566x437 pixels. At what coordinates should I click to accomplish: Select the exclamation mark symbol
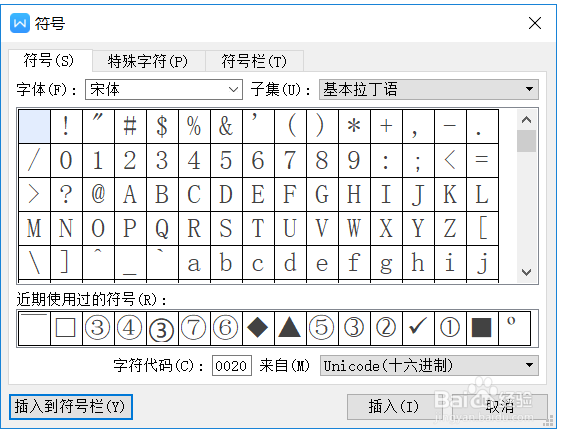click(x=66, y=126)
